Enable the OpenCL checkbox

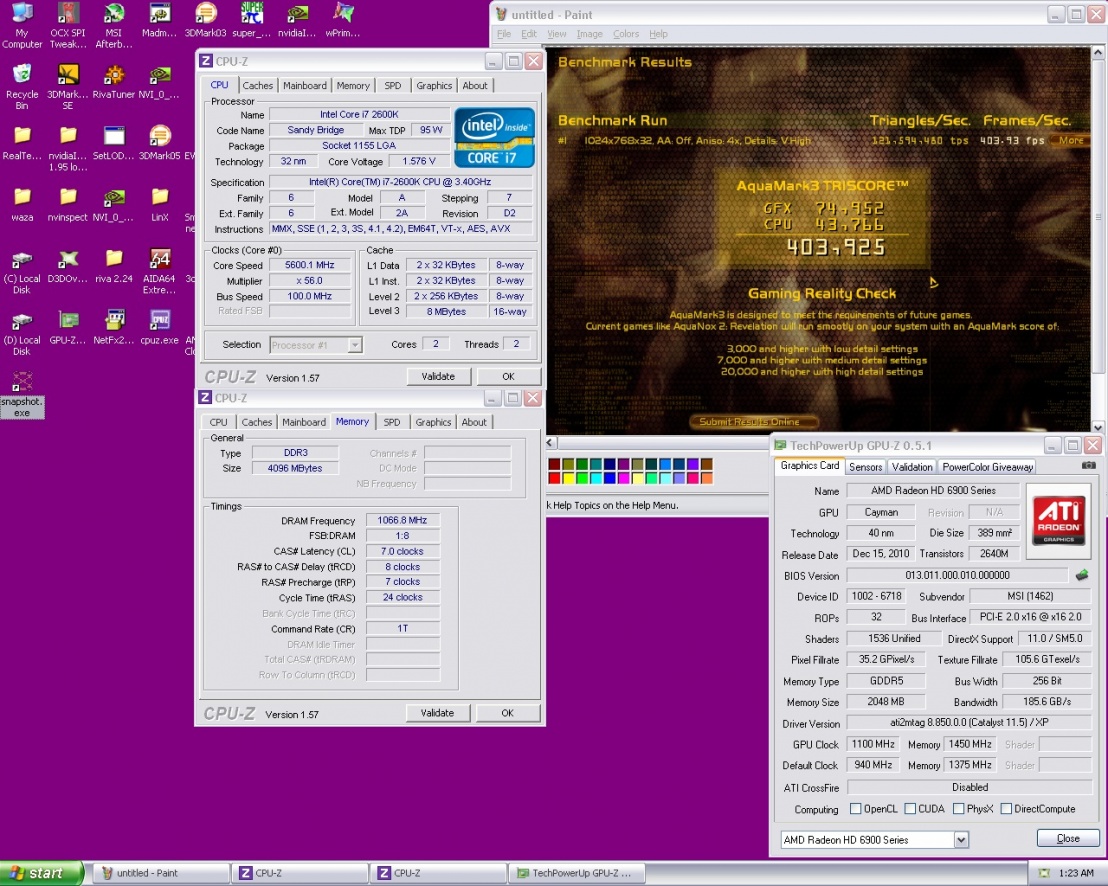(x=855, y=809)
